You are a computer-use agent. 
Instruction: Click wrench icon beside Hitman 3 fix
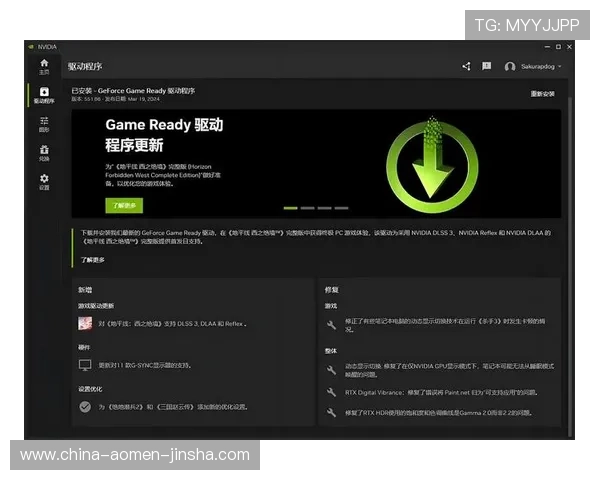point(331,325)
